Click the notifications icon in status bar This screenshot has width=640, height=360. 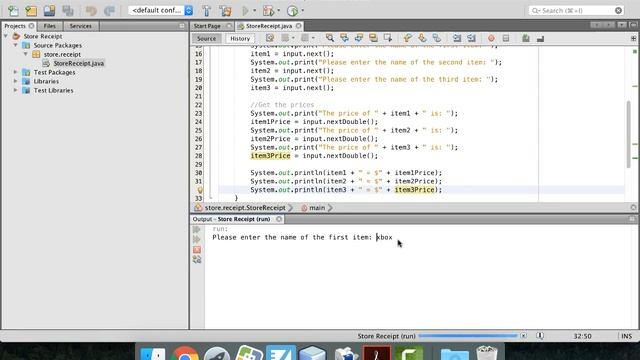coord(540,336)
